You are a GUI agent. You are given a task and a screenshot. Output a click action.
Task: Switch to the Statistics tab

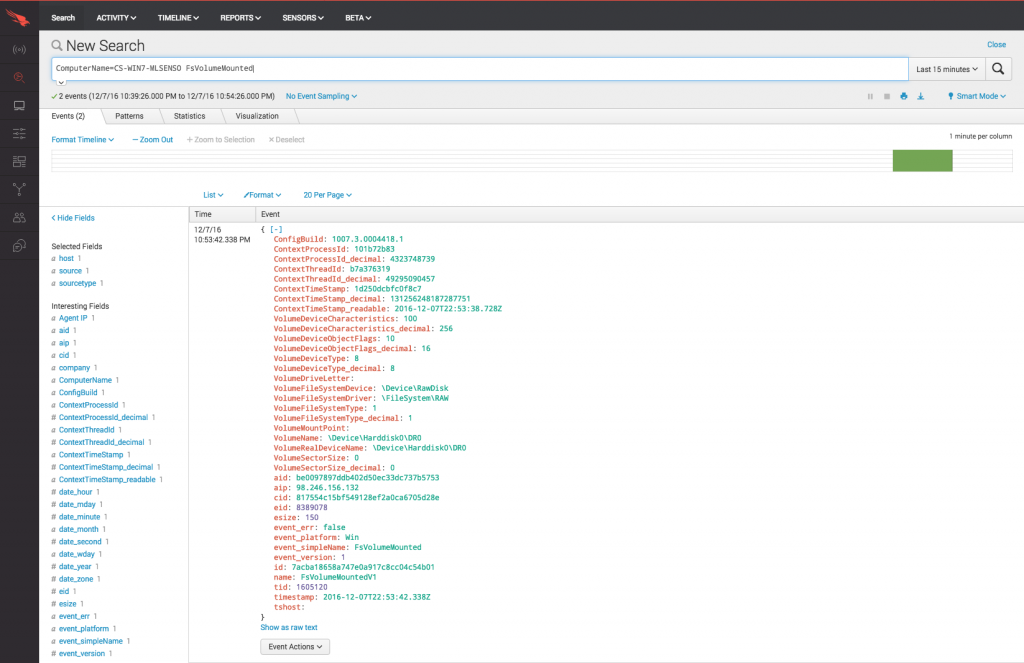coord(189,116)
